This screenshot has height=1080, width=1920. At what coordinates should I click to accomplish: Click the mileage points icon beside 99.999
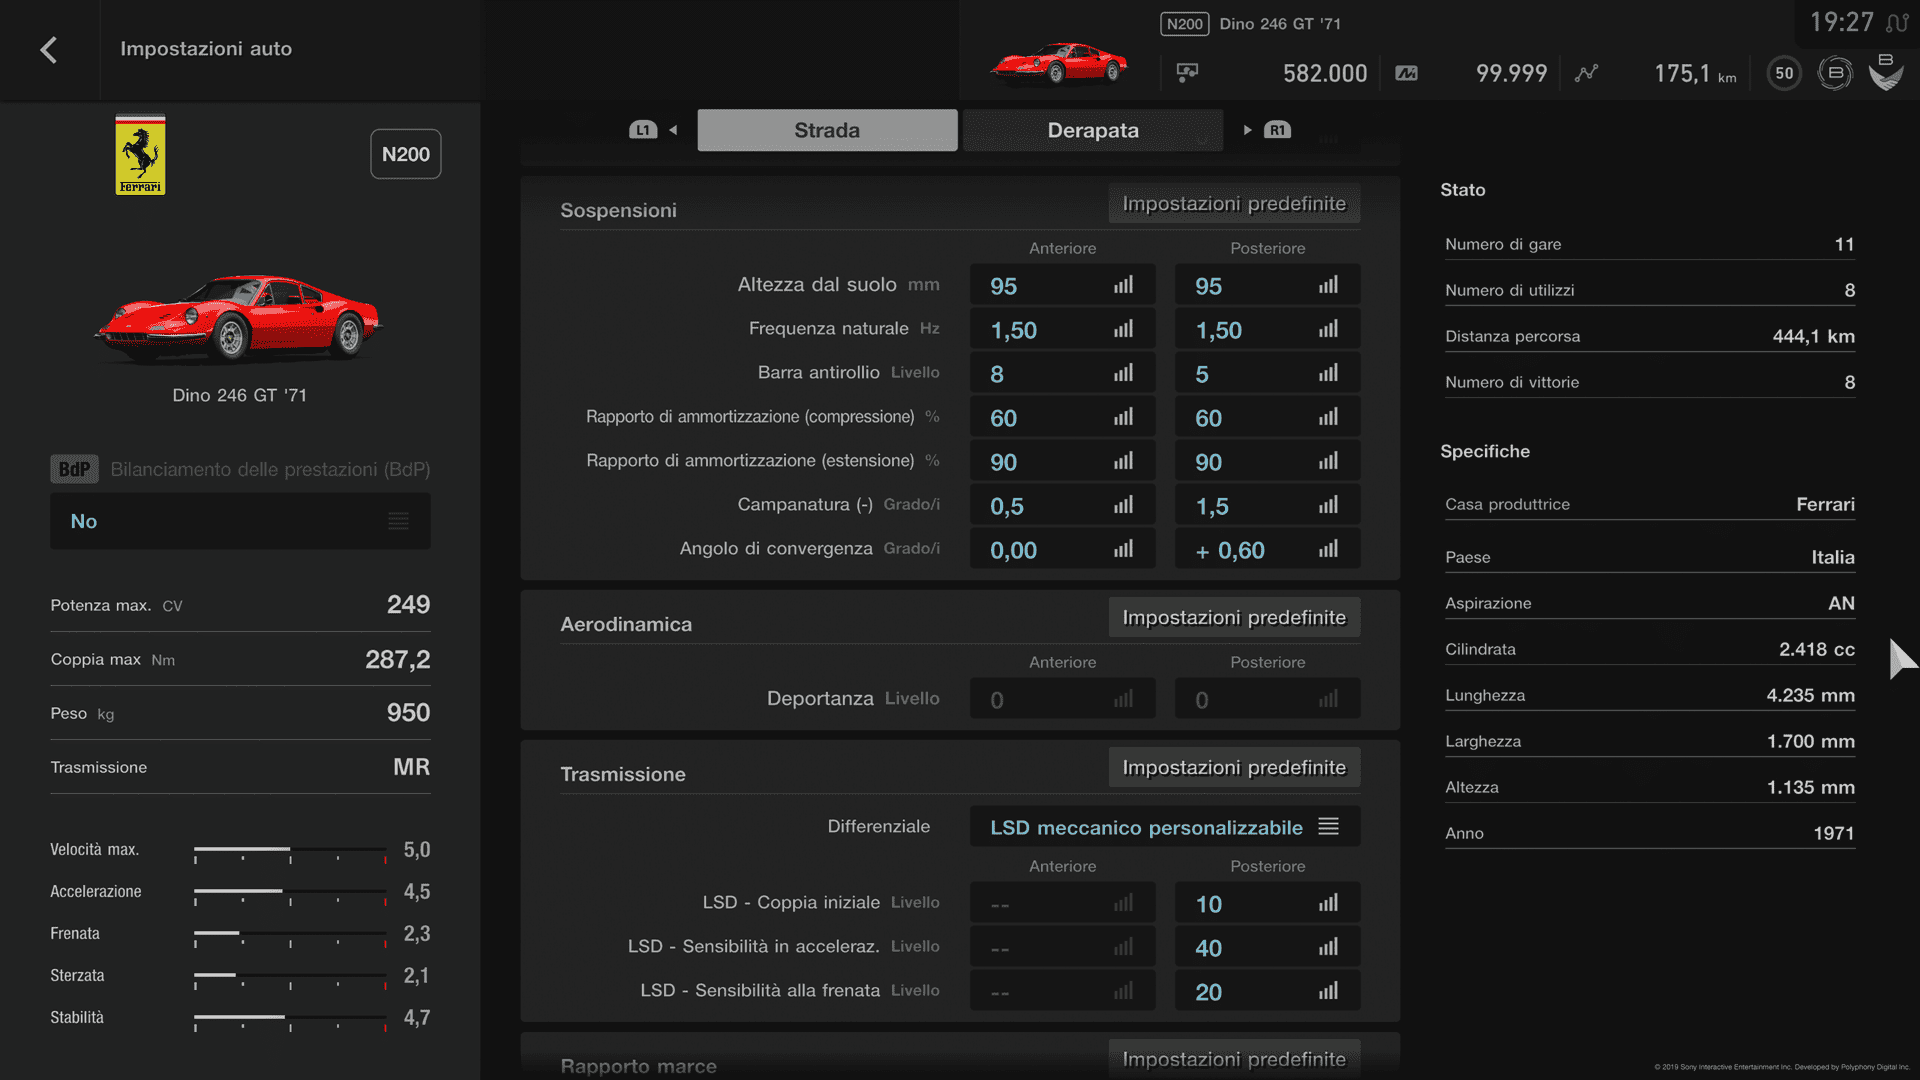point(1406,73)
